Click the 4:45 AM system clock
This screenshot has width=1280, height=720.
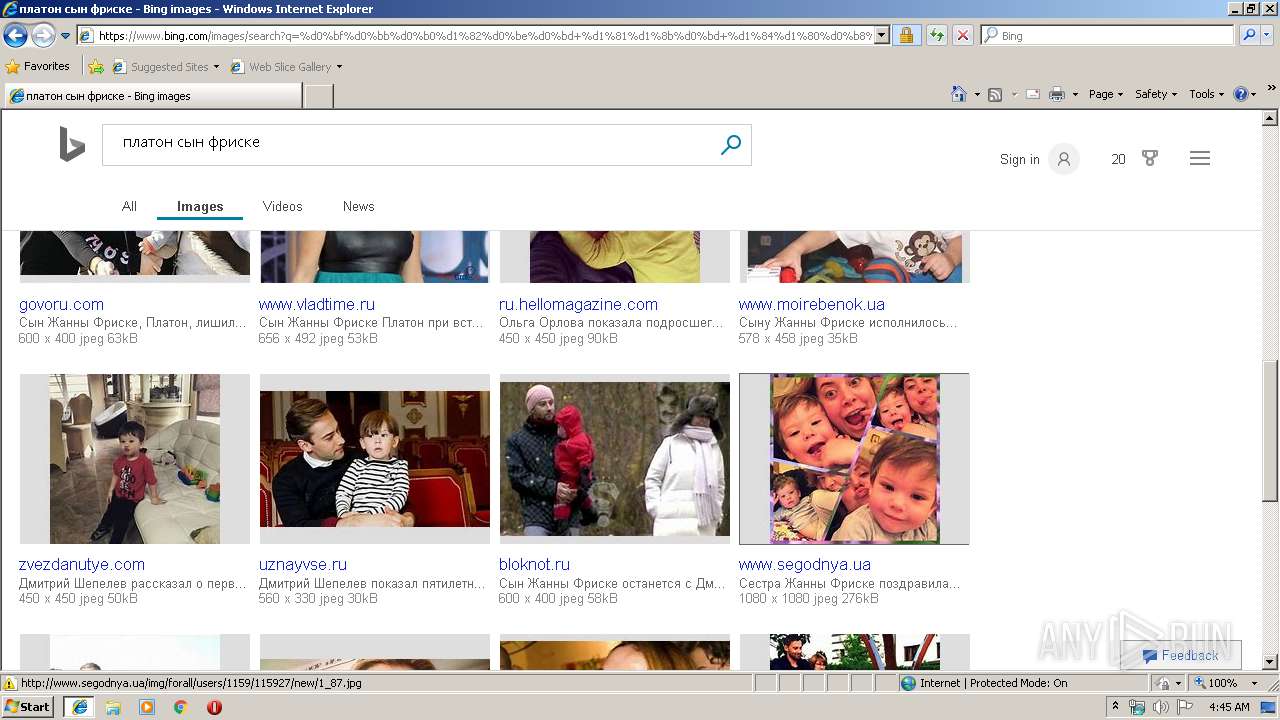point(1229,707)
